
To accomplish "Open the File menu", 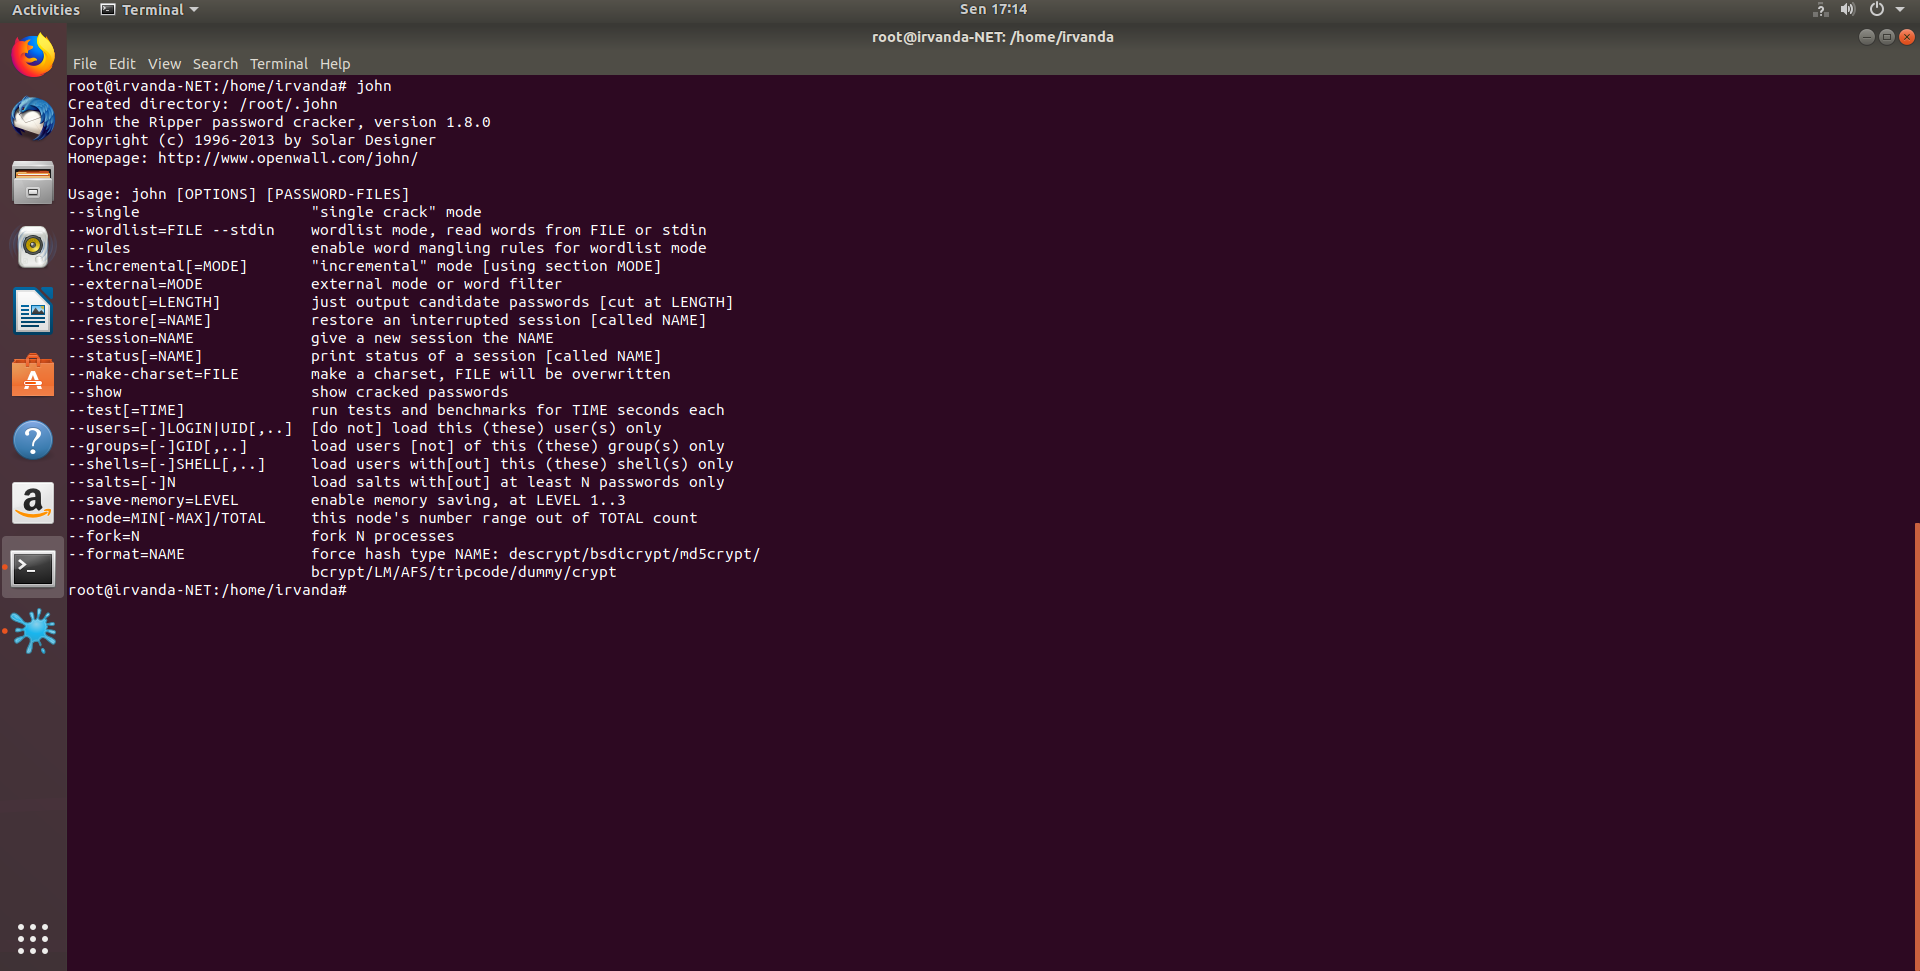I will tap(84, 64).
